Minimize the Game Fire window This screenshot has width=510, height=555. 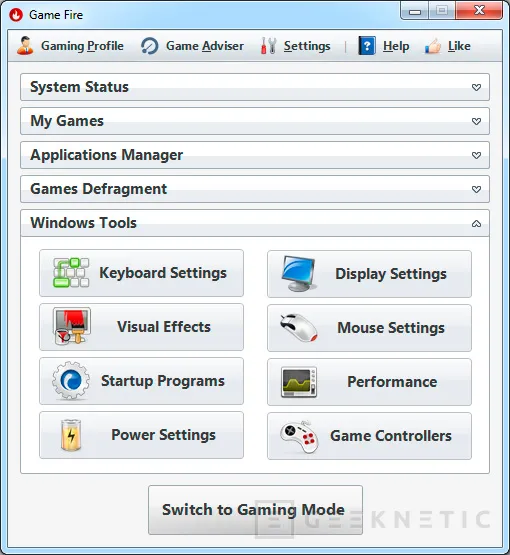click(415, 11)
